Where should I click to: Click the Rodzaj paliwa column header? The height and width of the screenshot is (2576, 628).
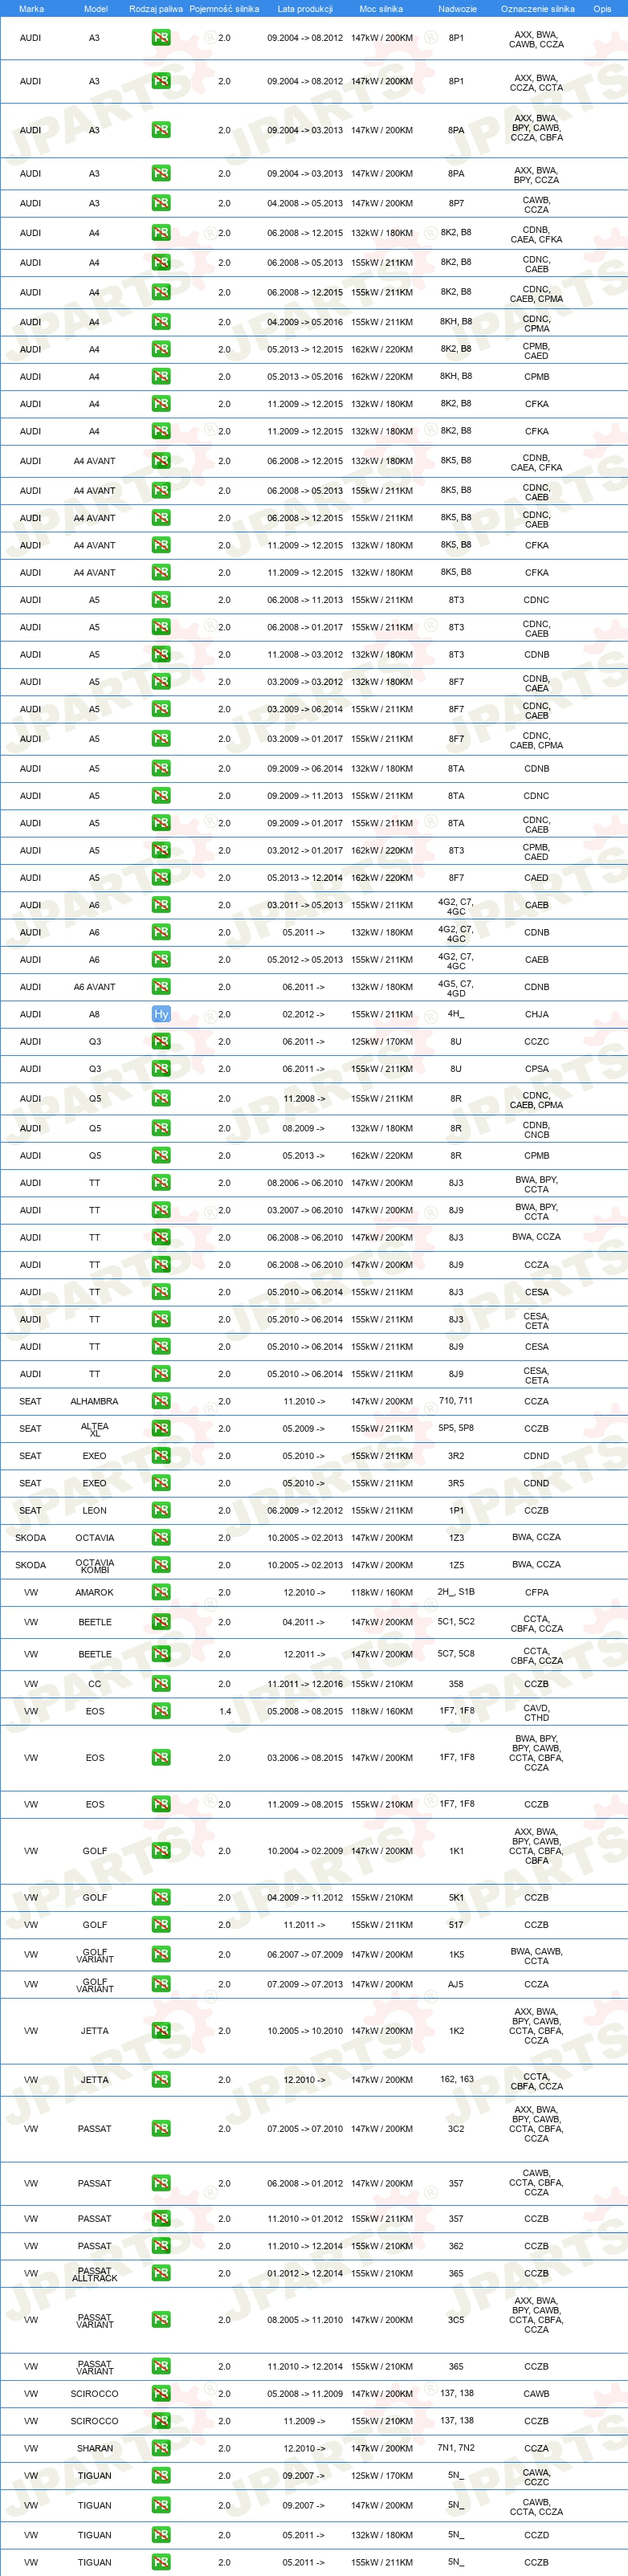click(x=156, y=9)
